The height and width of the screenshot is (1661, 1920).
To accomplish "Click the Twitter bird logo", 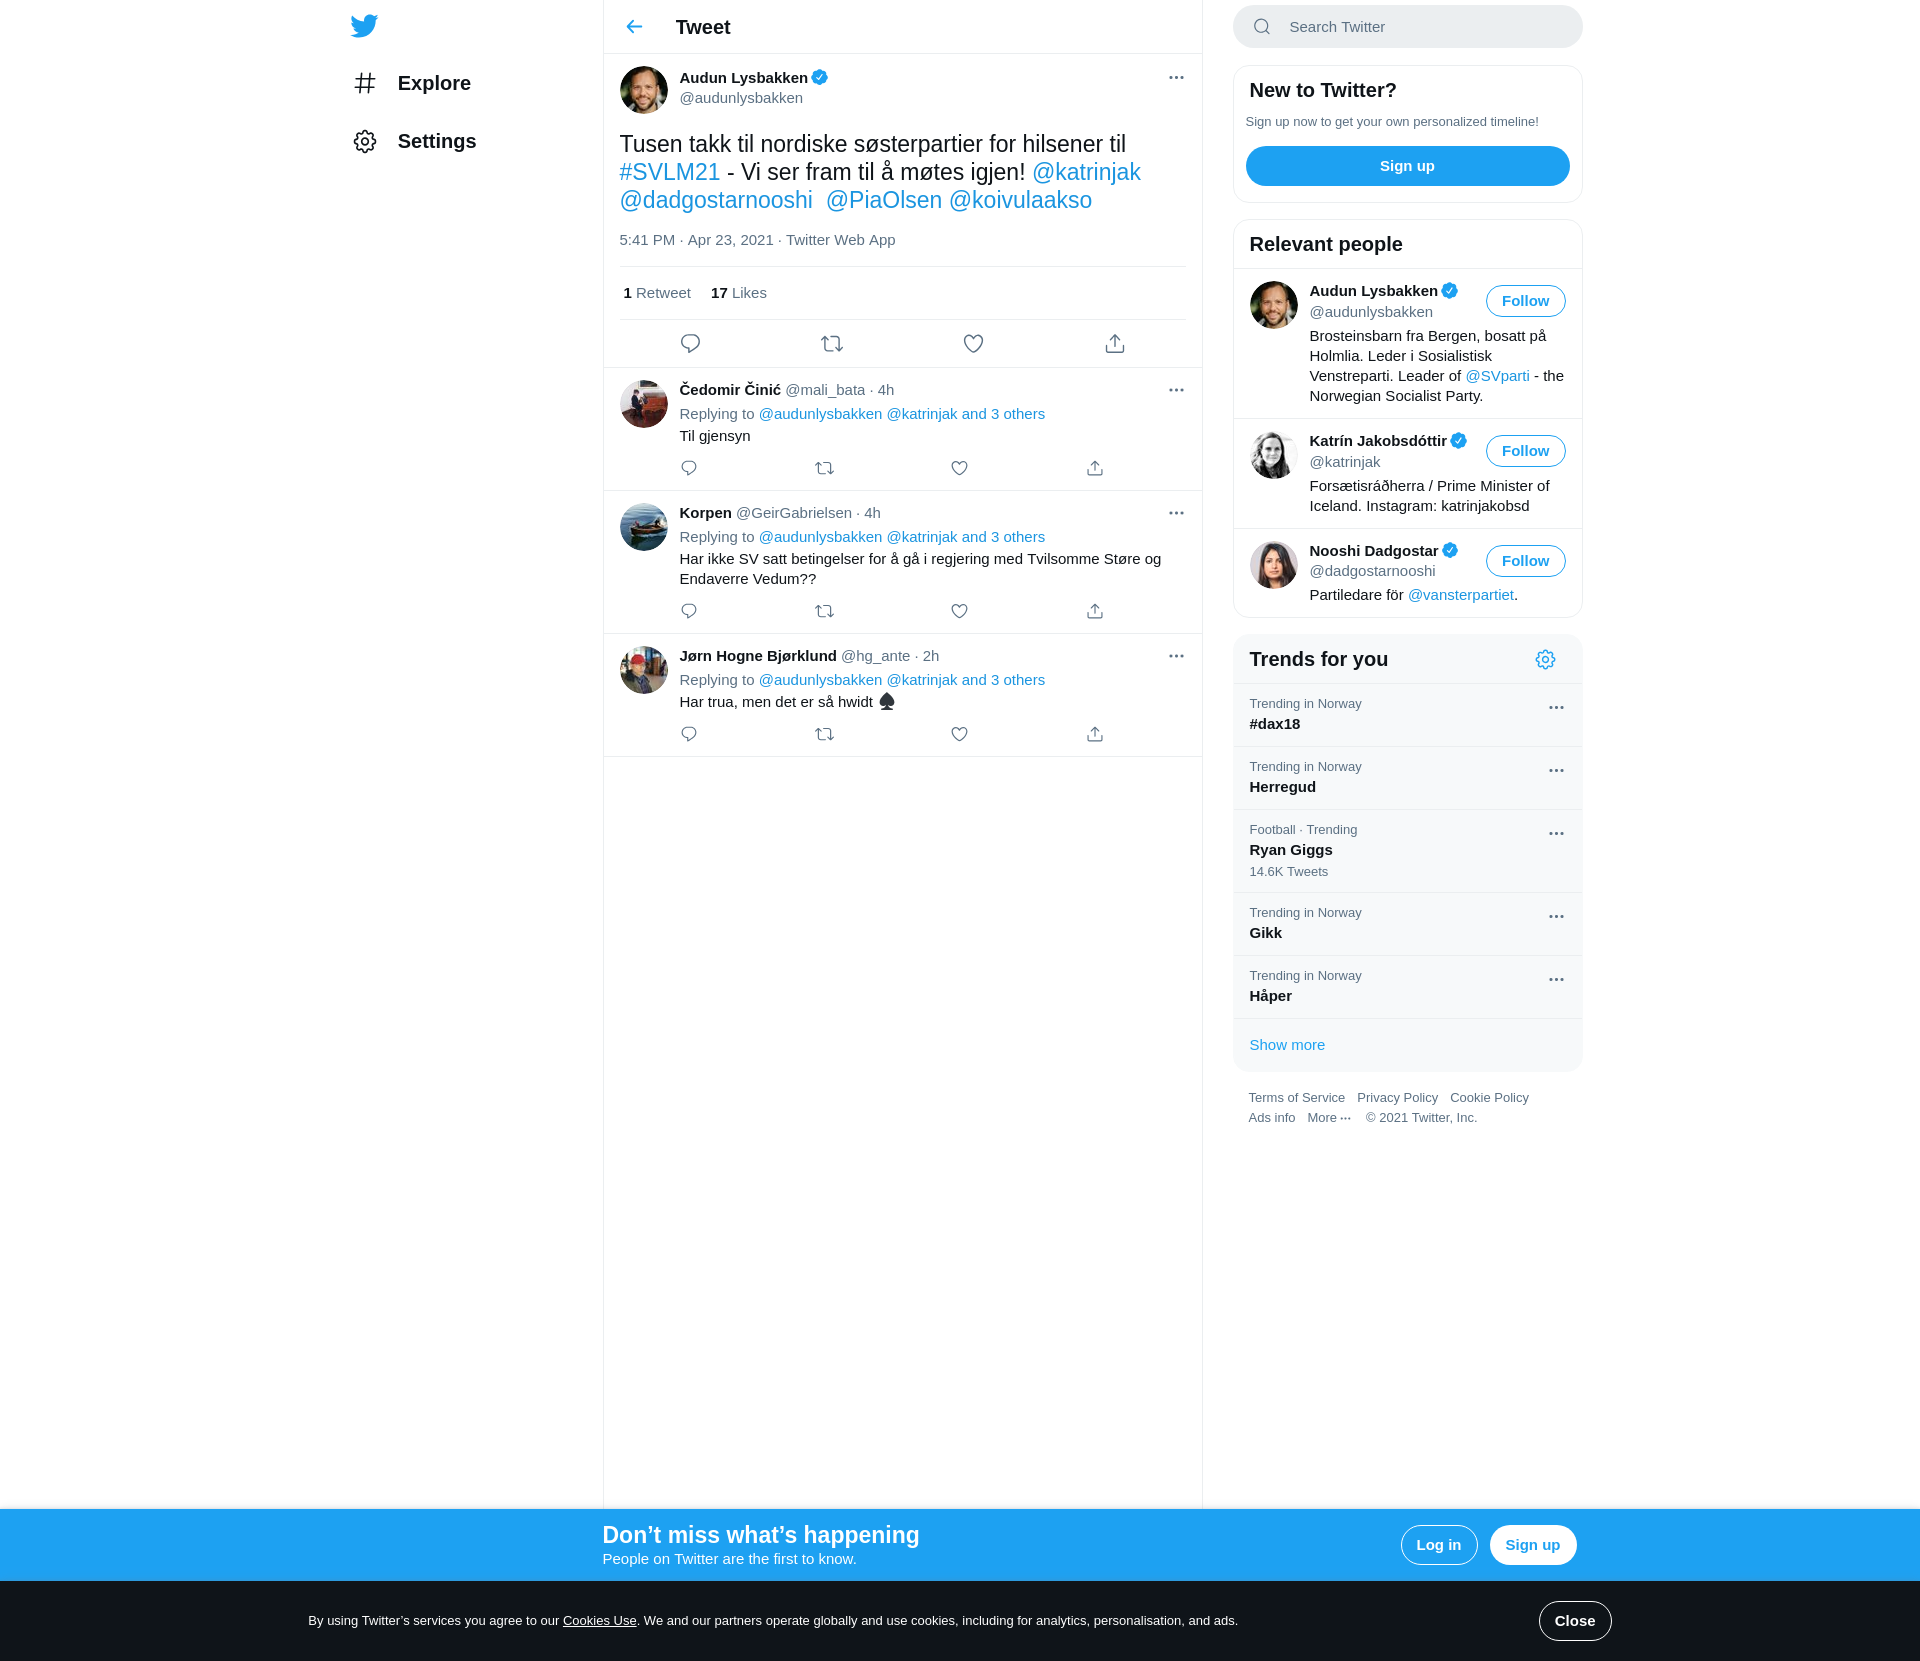I will (x=364, y=26).
